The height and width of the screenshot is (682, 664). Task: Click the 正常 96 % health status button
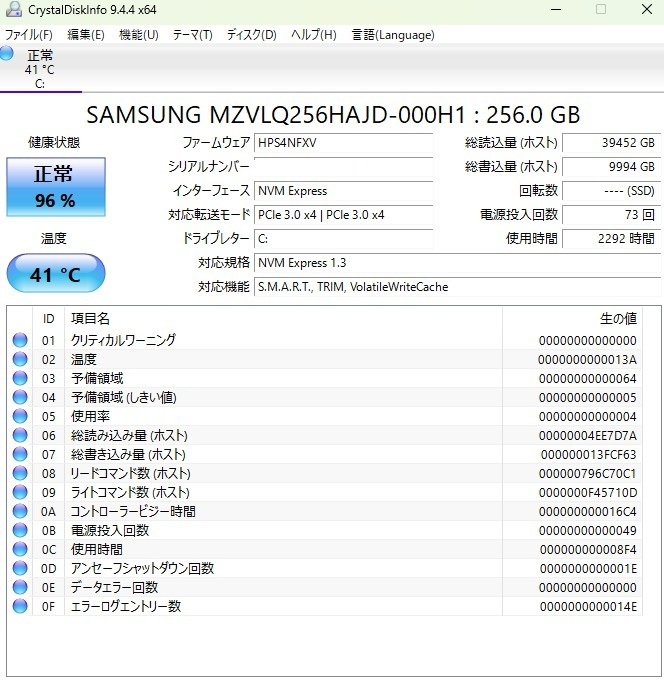pyautogui.click(x=56, y=187)
